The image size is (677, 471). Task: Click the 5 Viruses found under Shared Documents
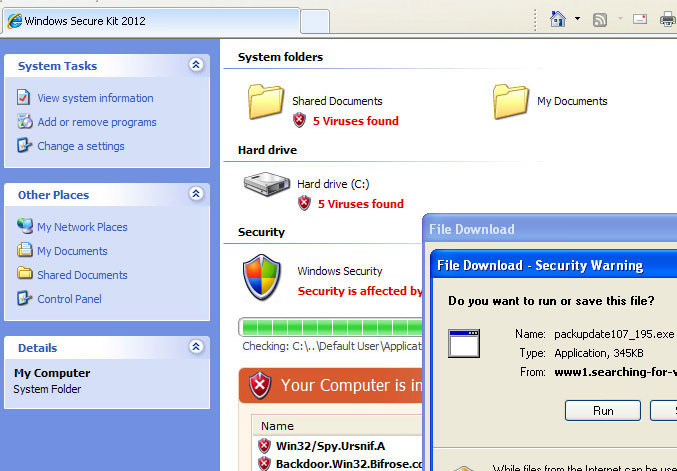(x=356, y=121)
